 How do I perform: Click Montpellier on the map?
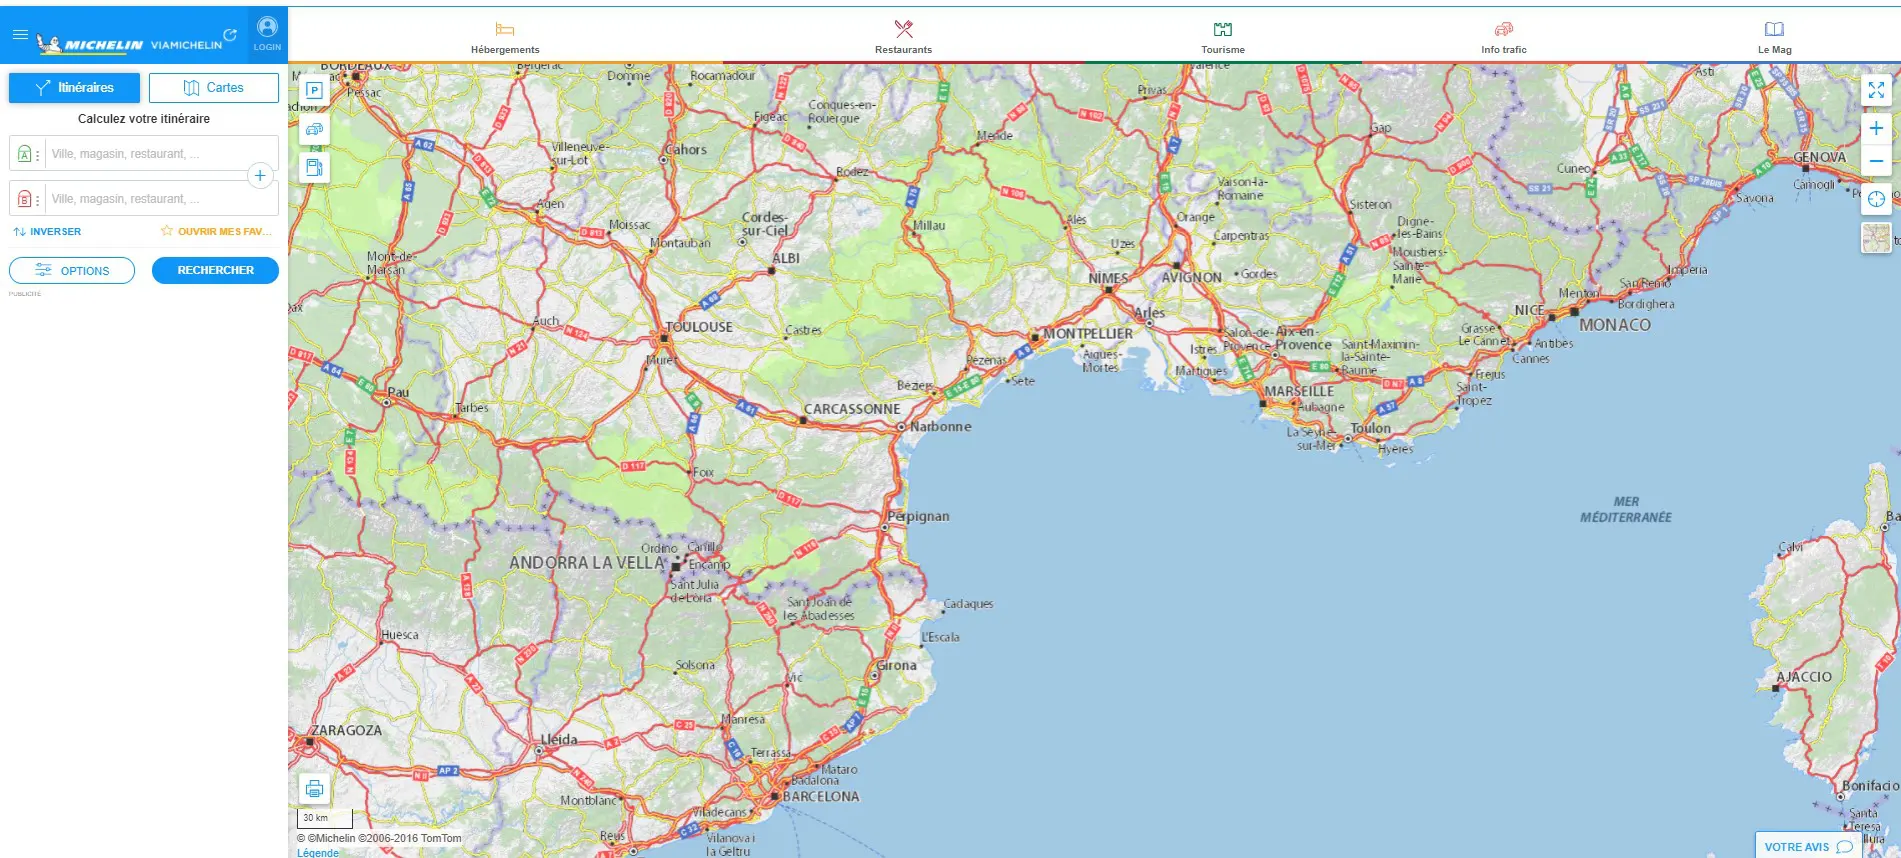coord(1088,333)
